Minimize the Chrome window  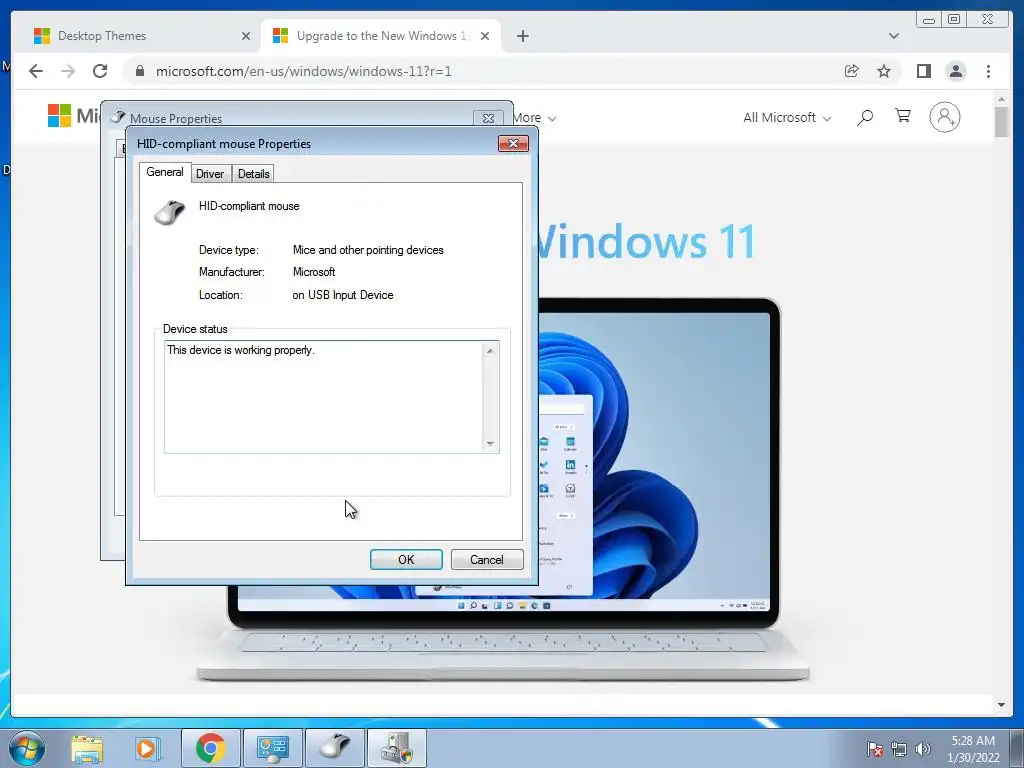tap(928, 20)
